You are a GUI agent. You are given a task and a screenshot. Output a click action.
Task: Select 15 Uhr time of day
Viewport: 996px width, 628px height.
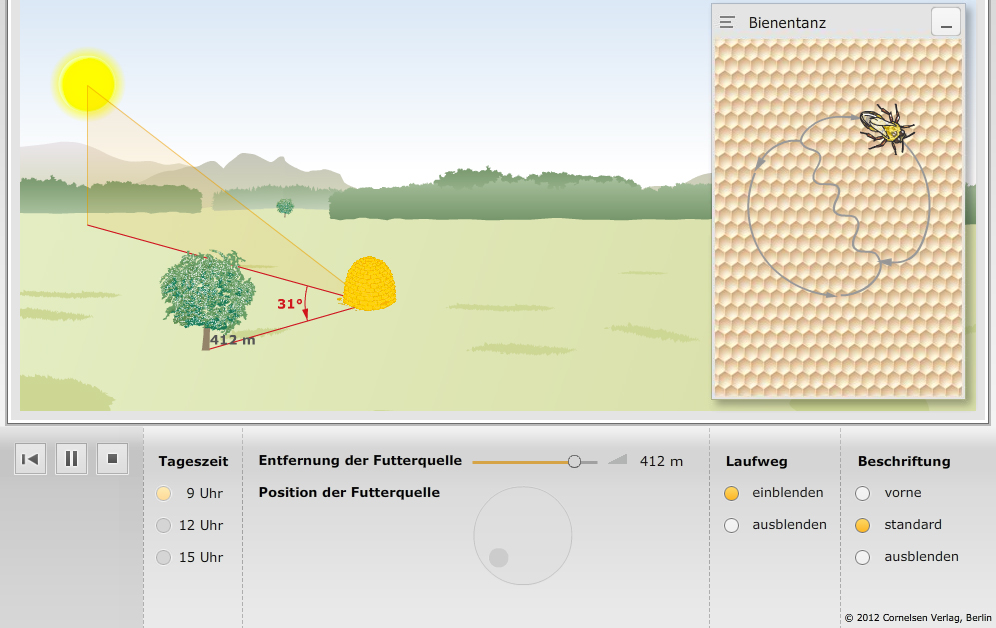click(x=164, y=557)
